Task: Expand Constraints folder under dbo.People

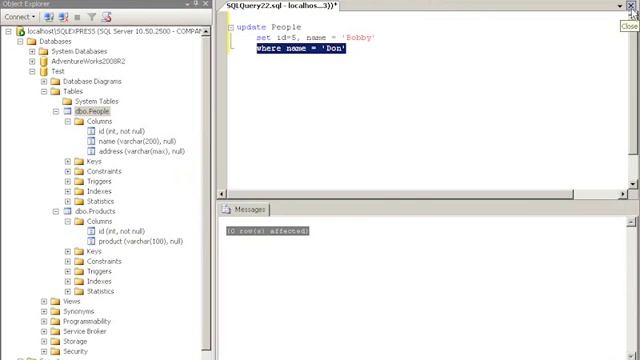Action: pos(68,171)
